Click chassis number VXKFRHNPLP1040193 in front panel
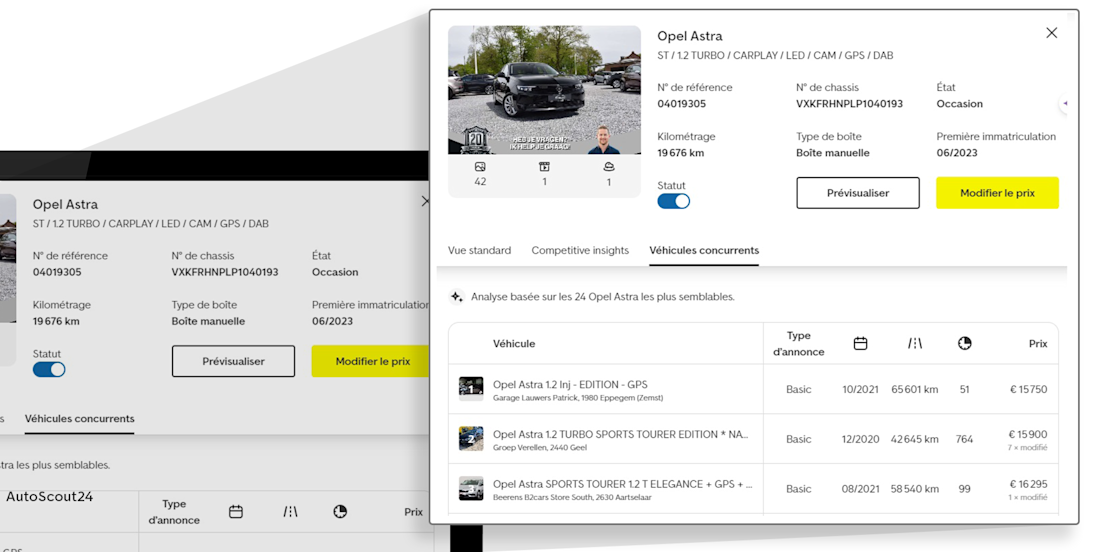 point(850,104)
